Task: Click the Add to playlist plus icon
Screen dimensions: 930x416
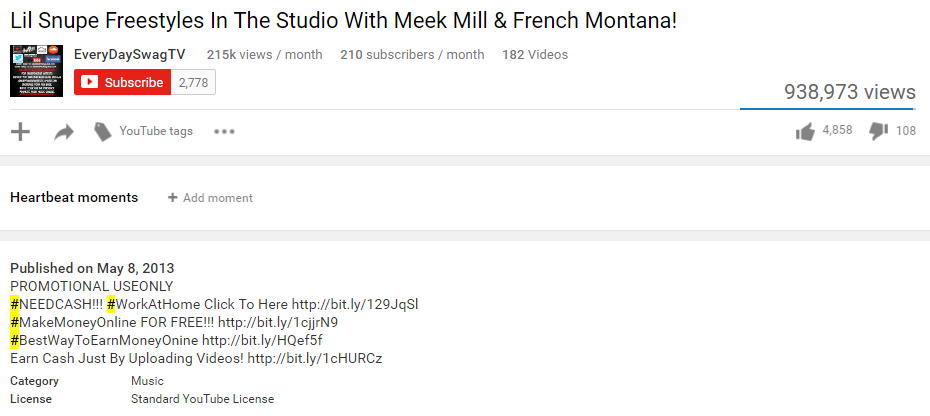Action: point(20,131)
